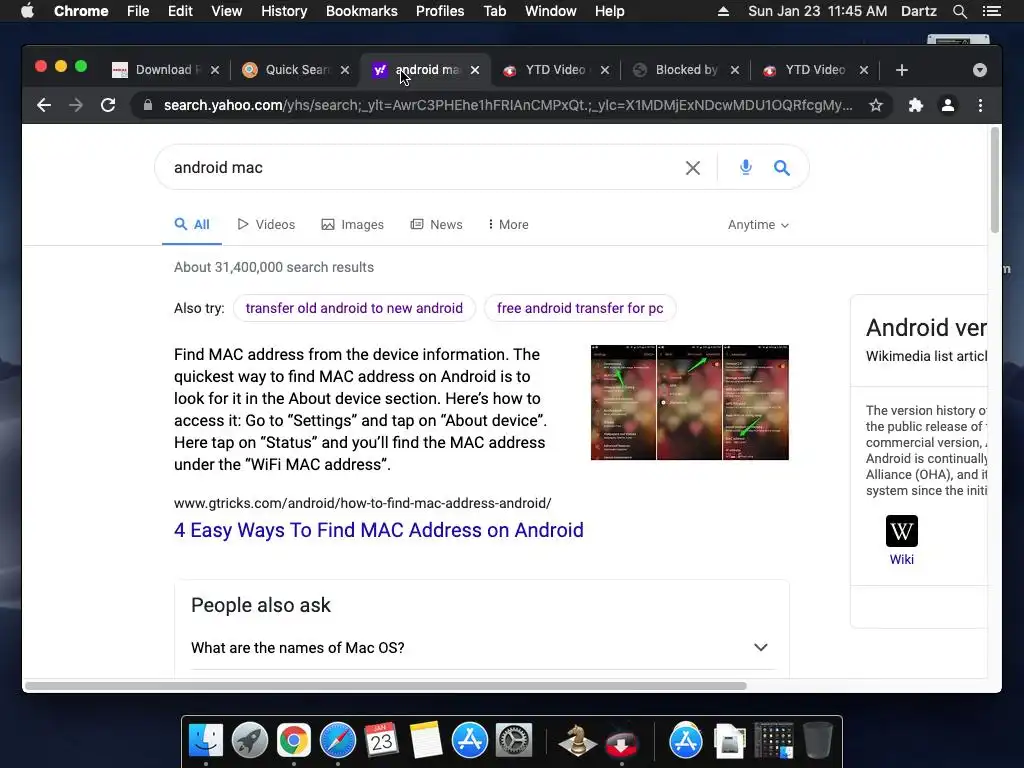The height and width of the screenshot is (768, 1024).
Task: Open the Apple menu
Action: (27, 11)
